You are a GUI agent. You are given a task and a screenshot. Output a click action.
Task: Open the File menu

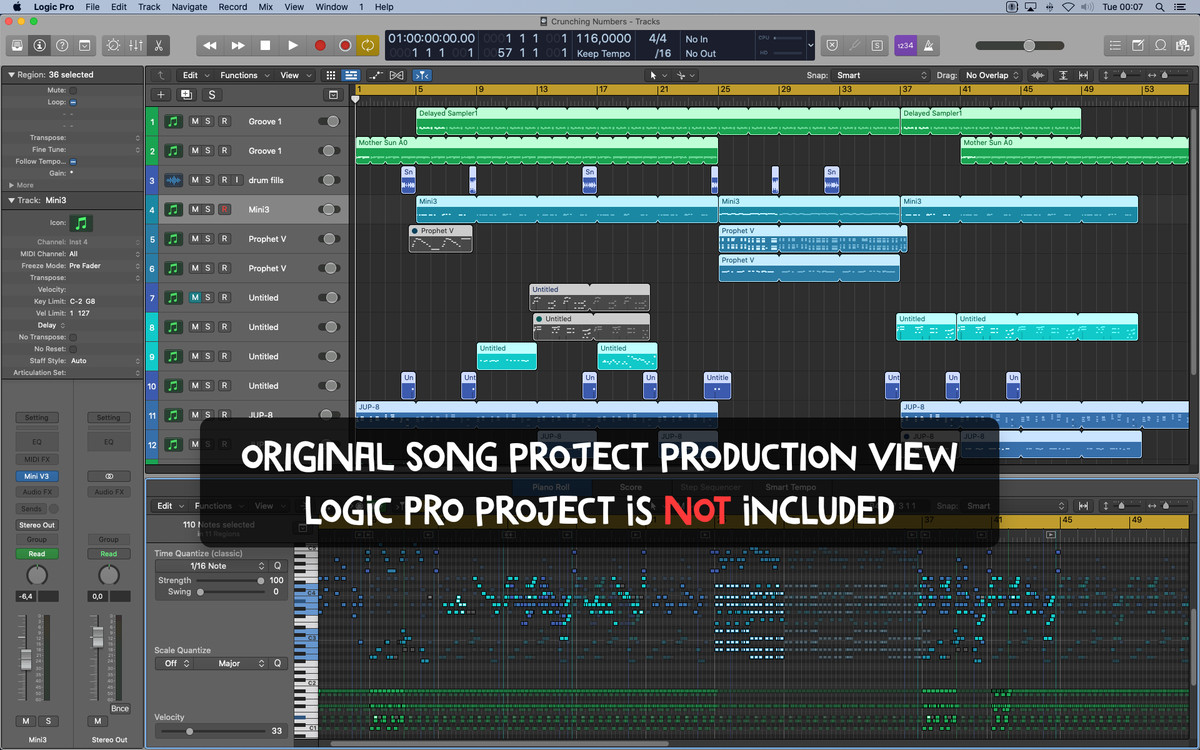click(92, 7)
